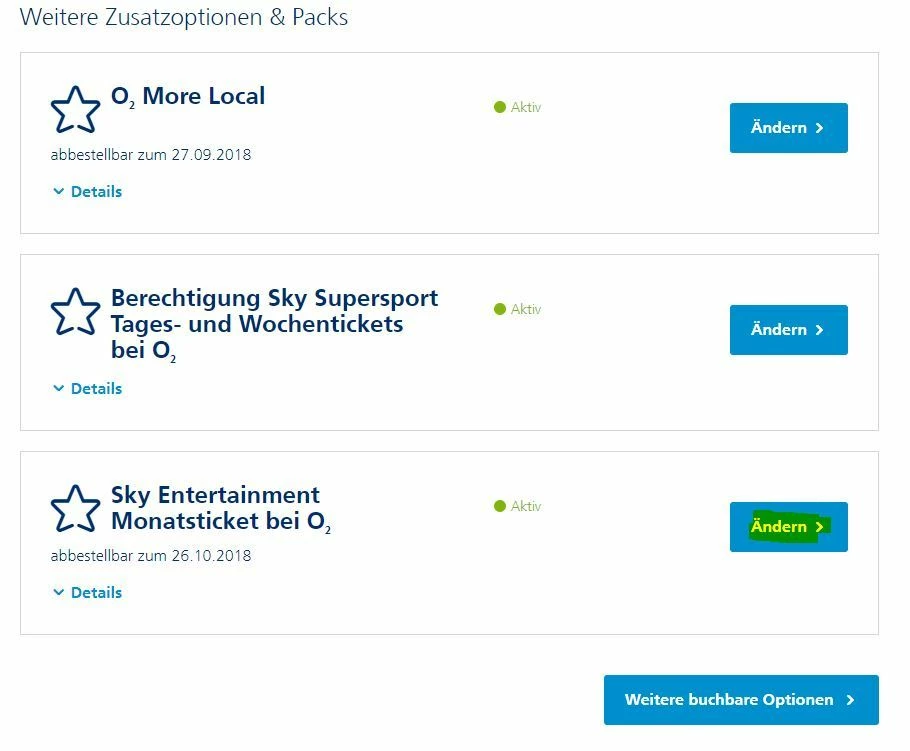Click the star icon beside O2 More Local
The width and height of the screenshot is (910, 751).
(x=75, y=110)
